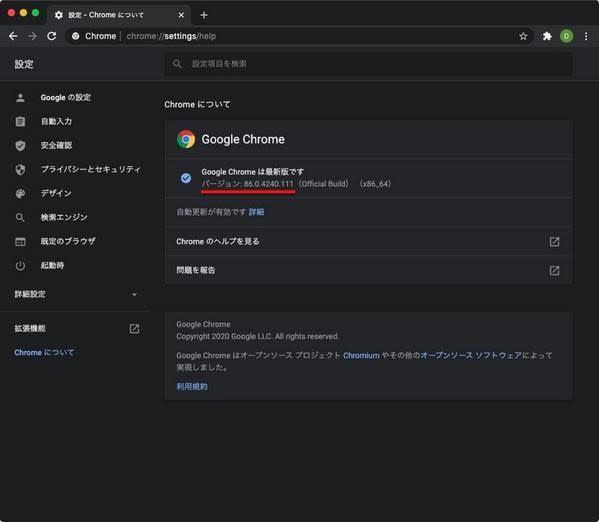599x522 pixels.
Task: Open Chrome's three-dot menu
Action: 586,36
